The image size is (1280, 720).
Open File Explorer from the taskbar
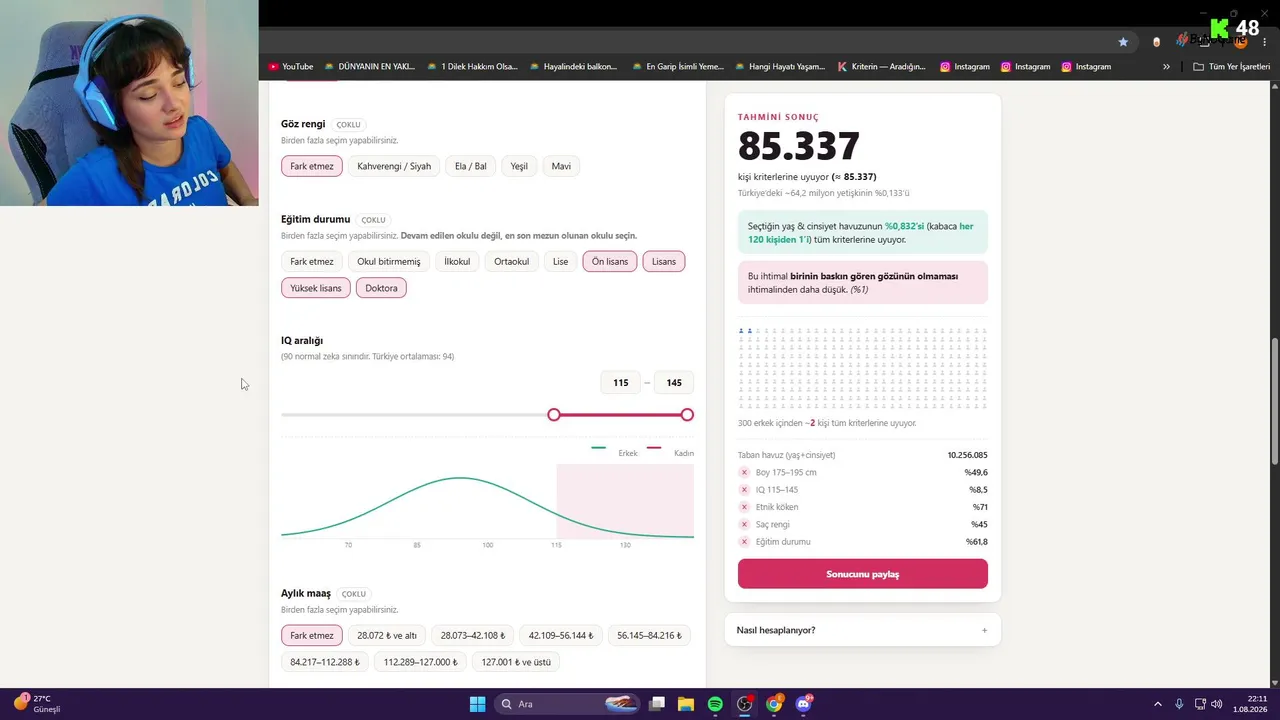686,704
